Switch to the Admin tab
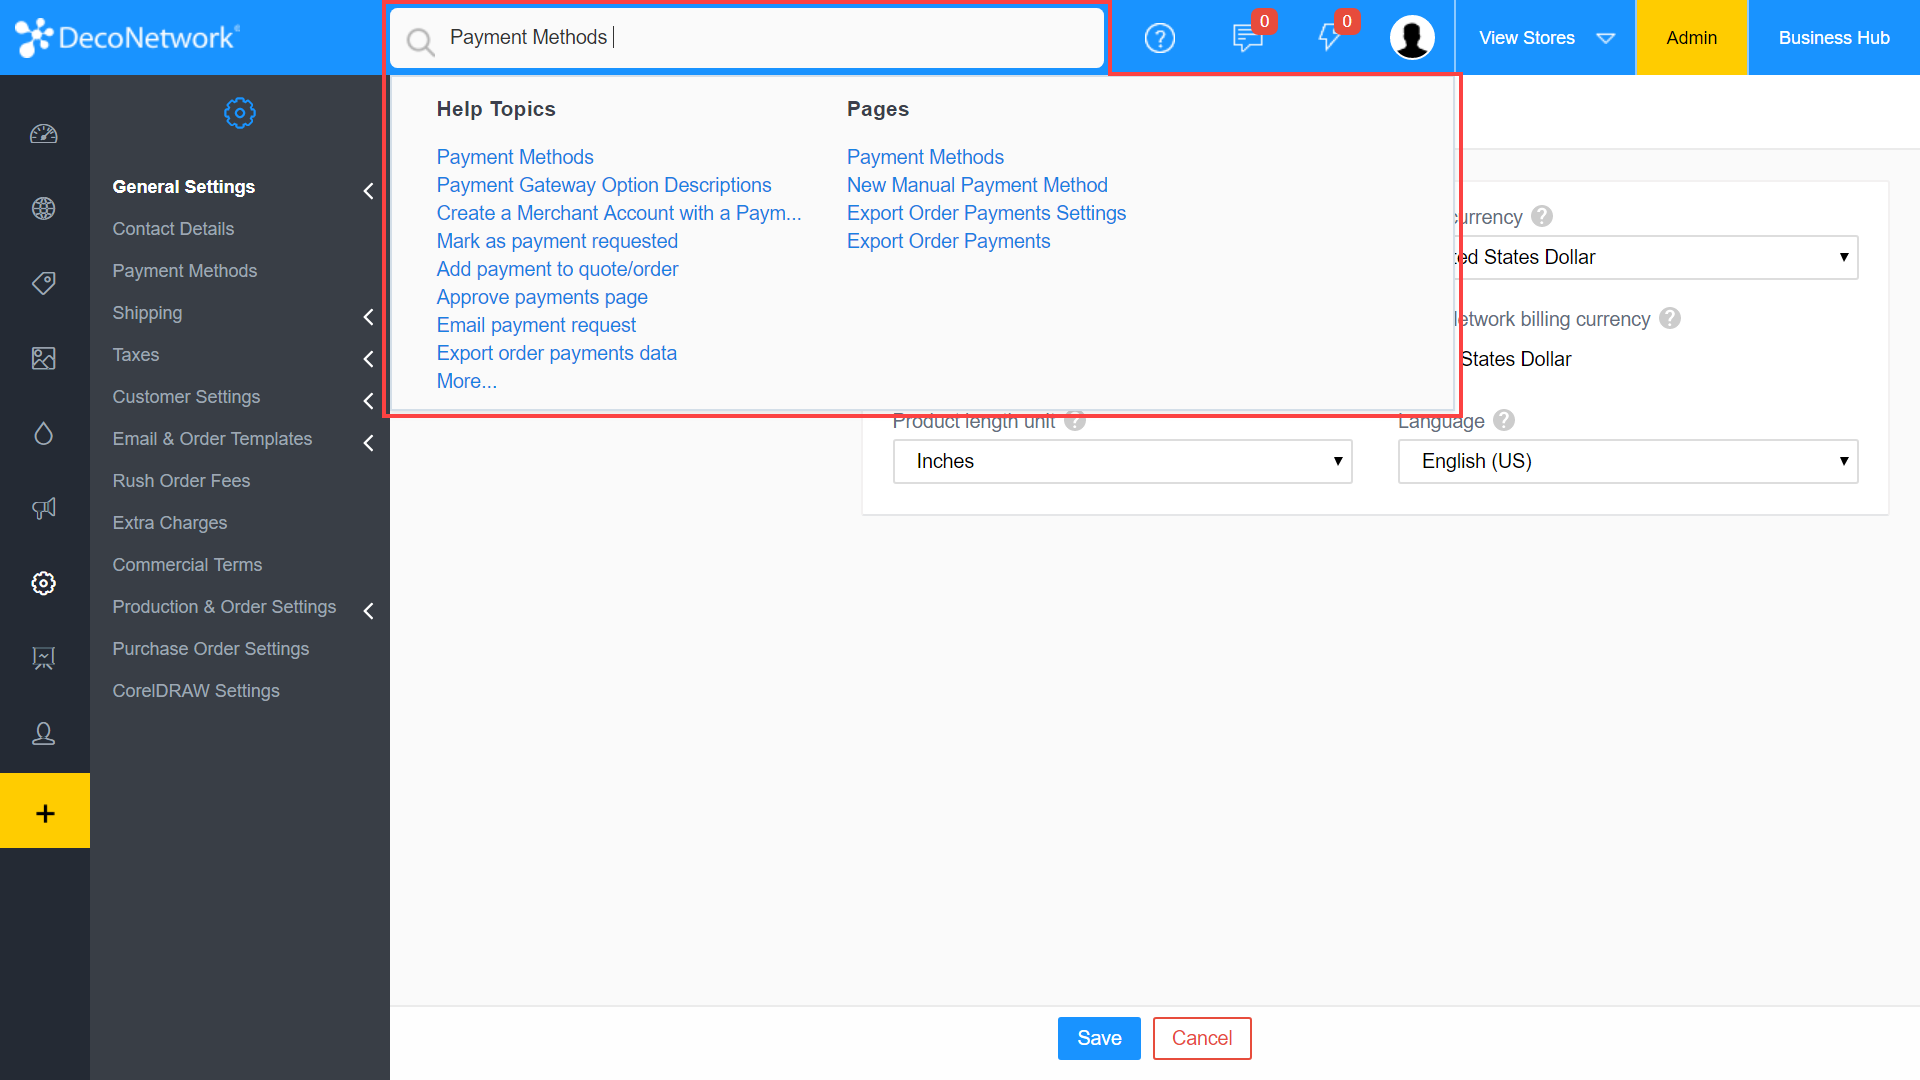 (1691, 38)
